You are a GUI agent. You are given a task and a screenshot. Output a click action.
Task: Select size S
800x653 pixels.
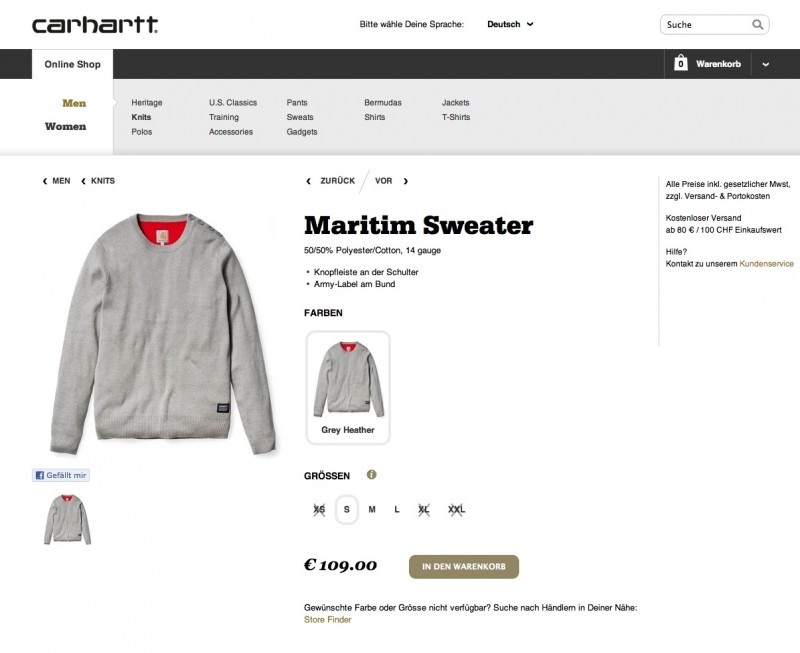pos(346,509)
